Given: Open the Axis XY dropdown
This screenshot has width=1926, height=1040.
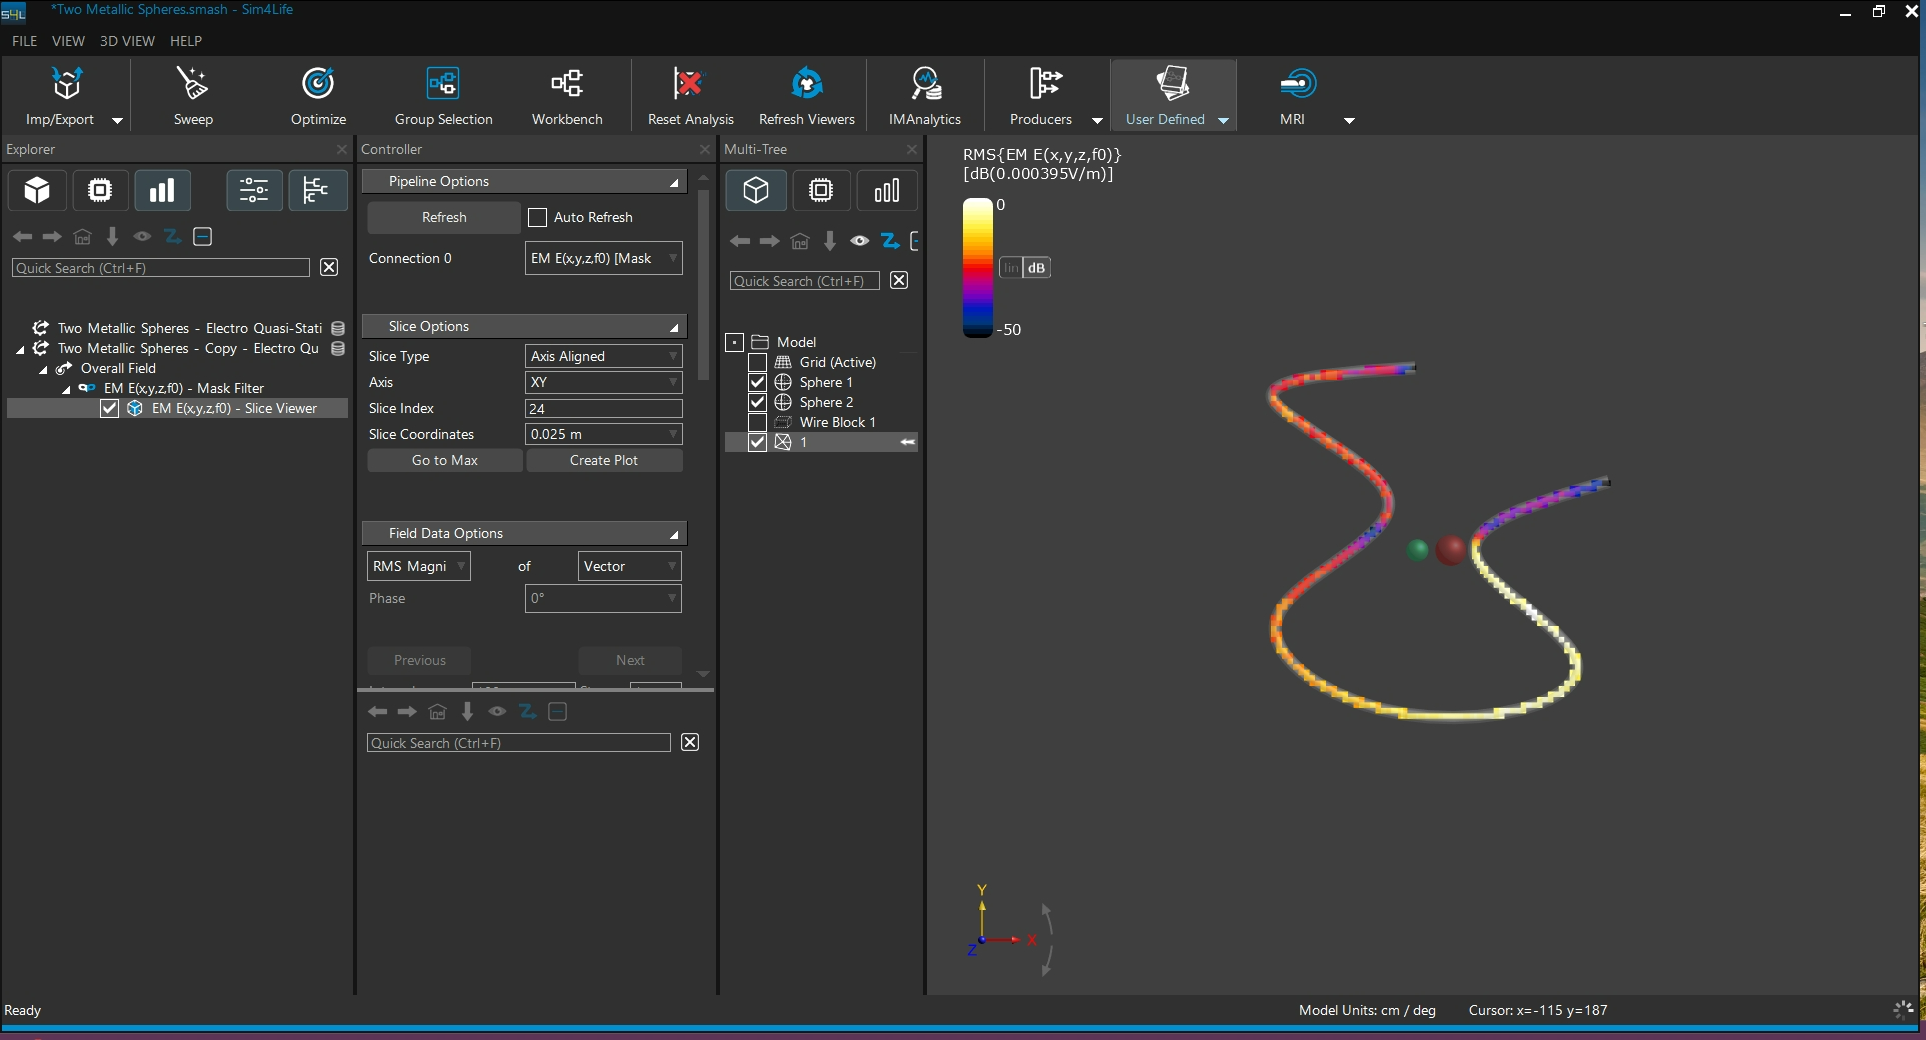Looking at the screenshot, I should (603, 382).
